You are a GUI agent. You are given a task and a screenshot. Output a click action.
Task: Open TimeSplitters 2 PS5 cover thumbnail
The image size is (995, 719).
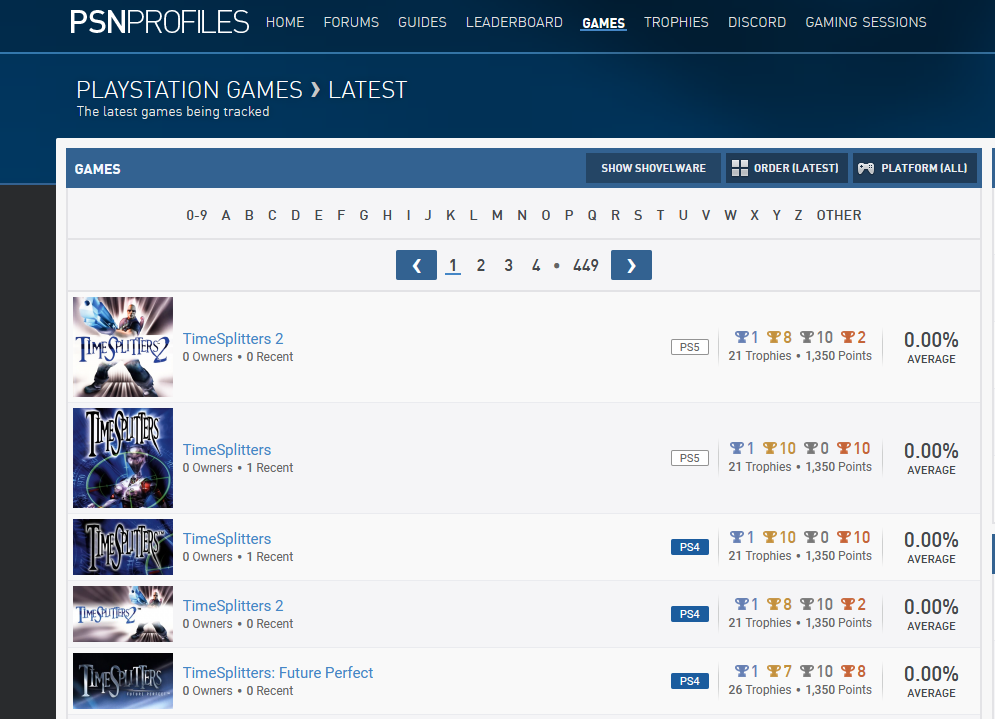tap(123, 347)
